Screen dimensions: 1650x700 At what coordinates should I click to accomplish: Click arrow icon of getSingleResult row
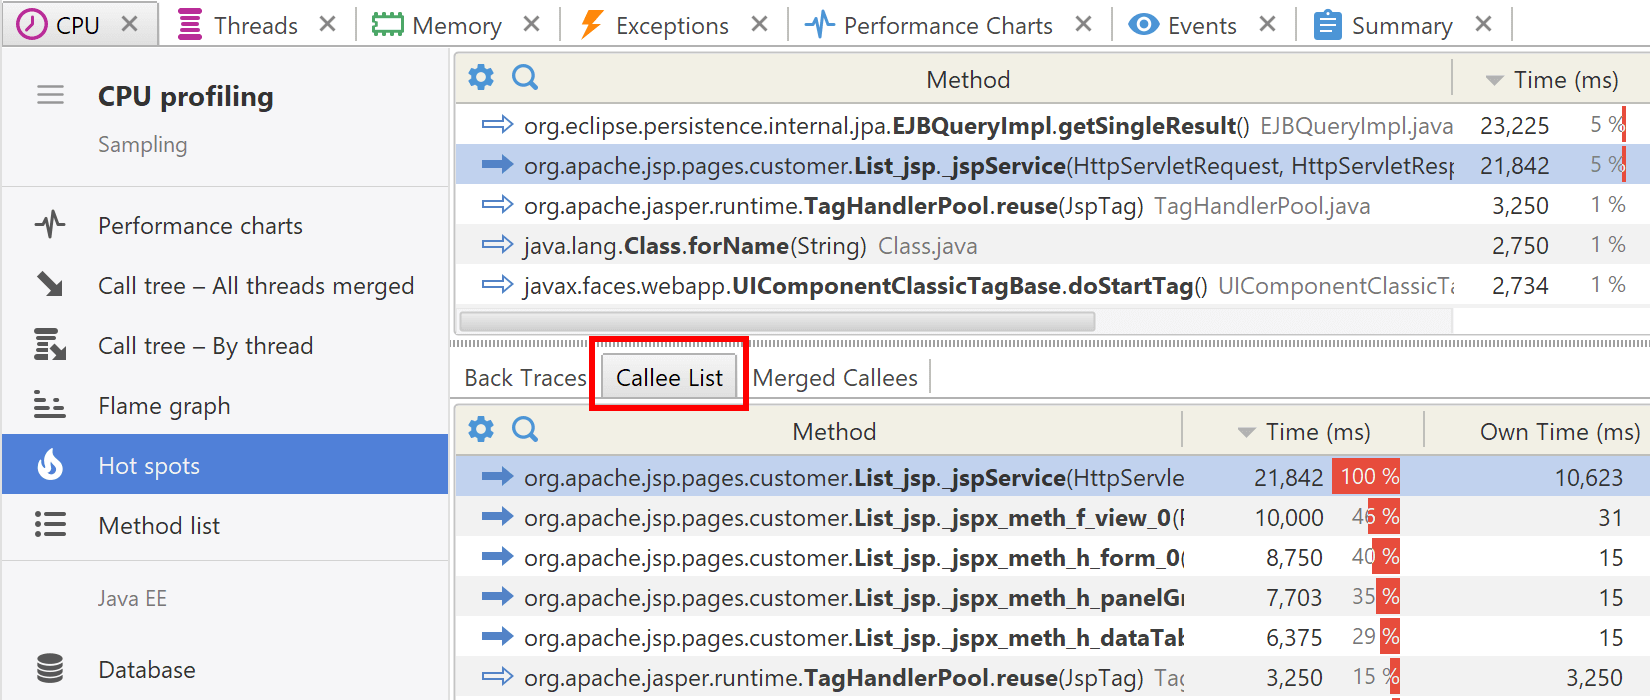(x=497, y=124)
